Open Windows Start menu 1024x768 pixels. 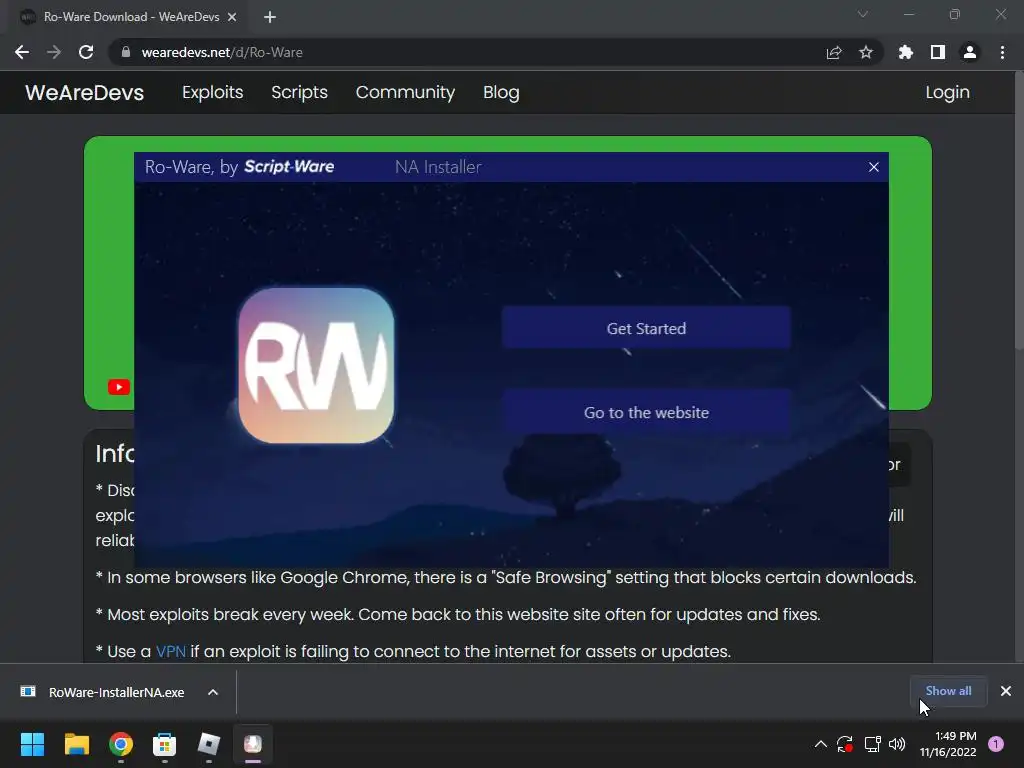point(32,744)
